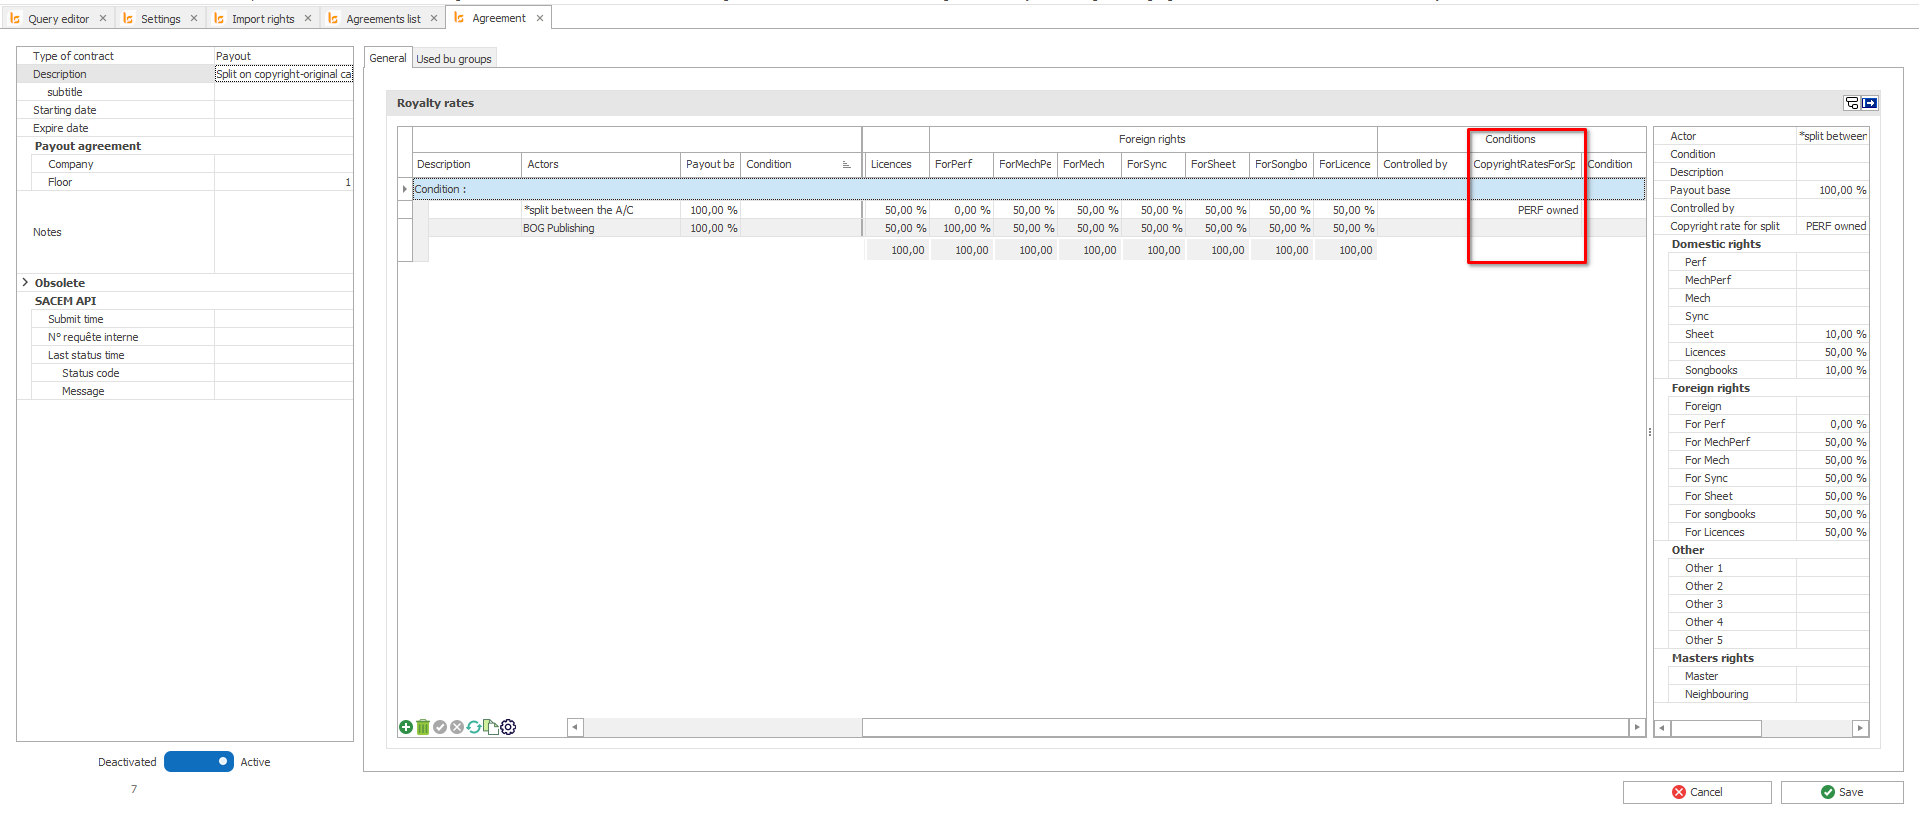Click the hierarchy view icon in Royalty rates header
The width and height of the screenshot is (1919, 814).
(1852, 103)
